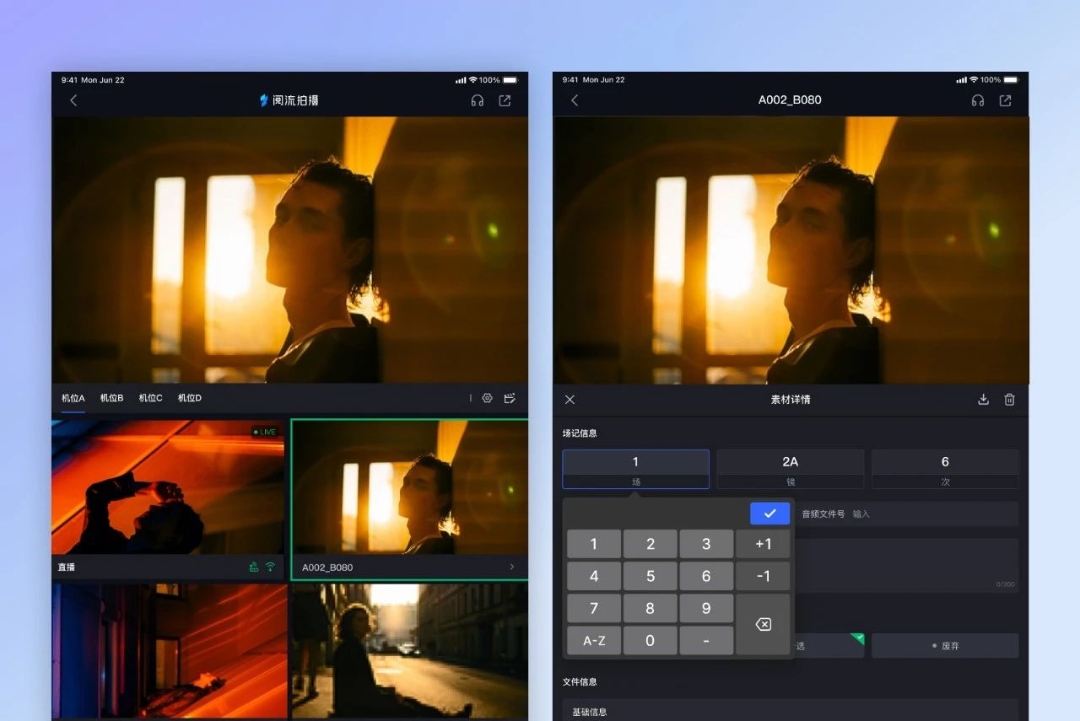1080x721 pixels.
Task: Tap the keypad digit 3 key
Action: 706,544
